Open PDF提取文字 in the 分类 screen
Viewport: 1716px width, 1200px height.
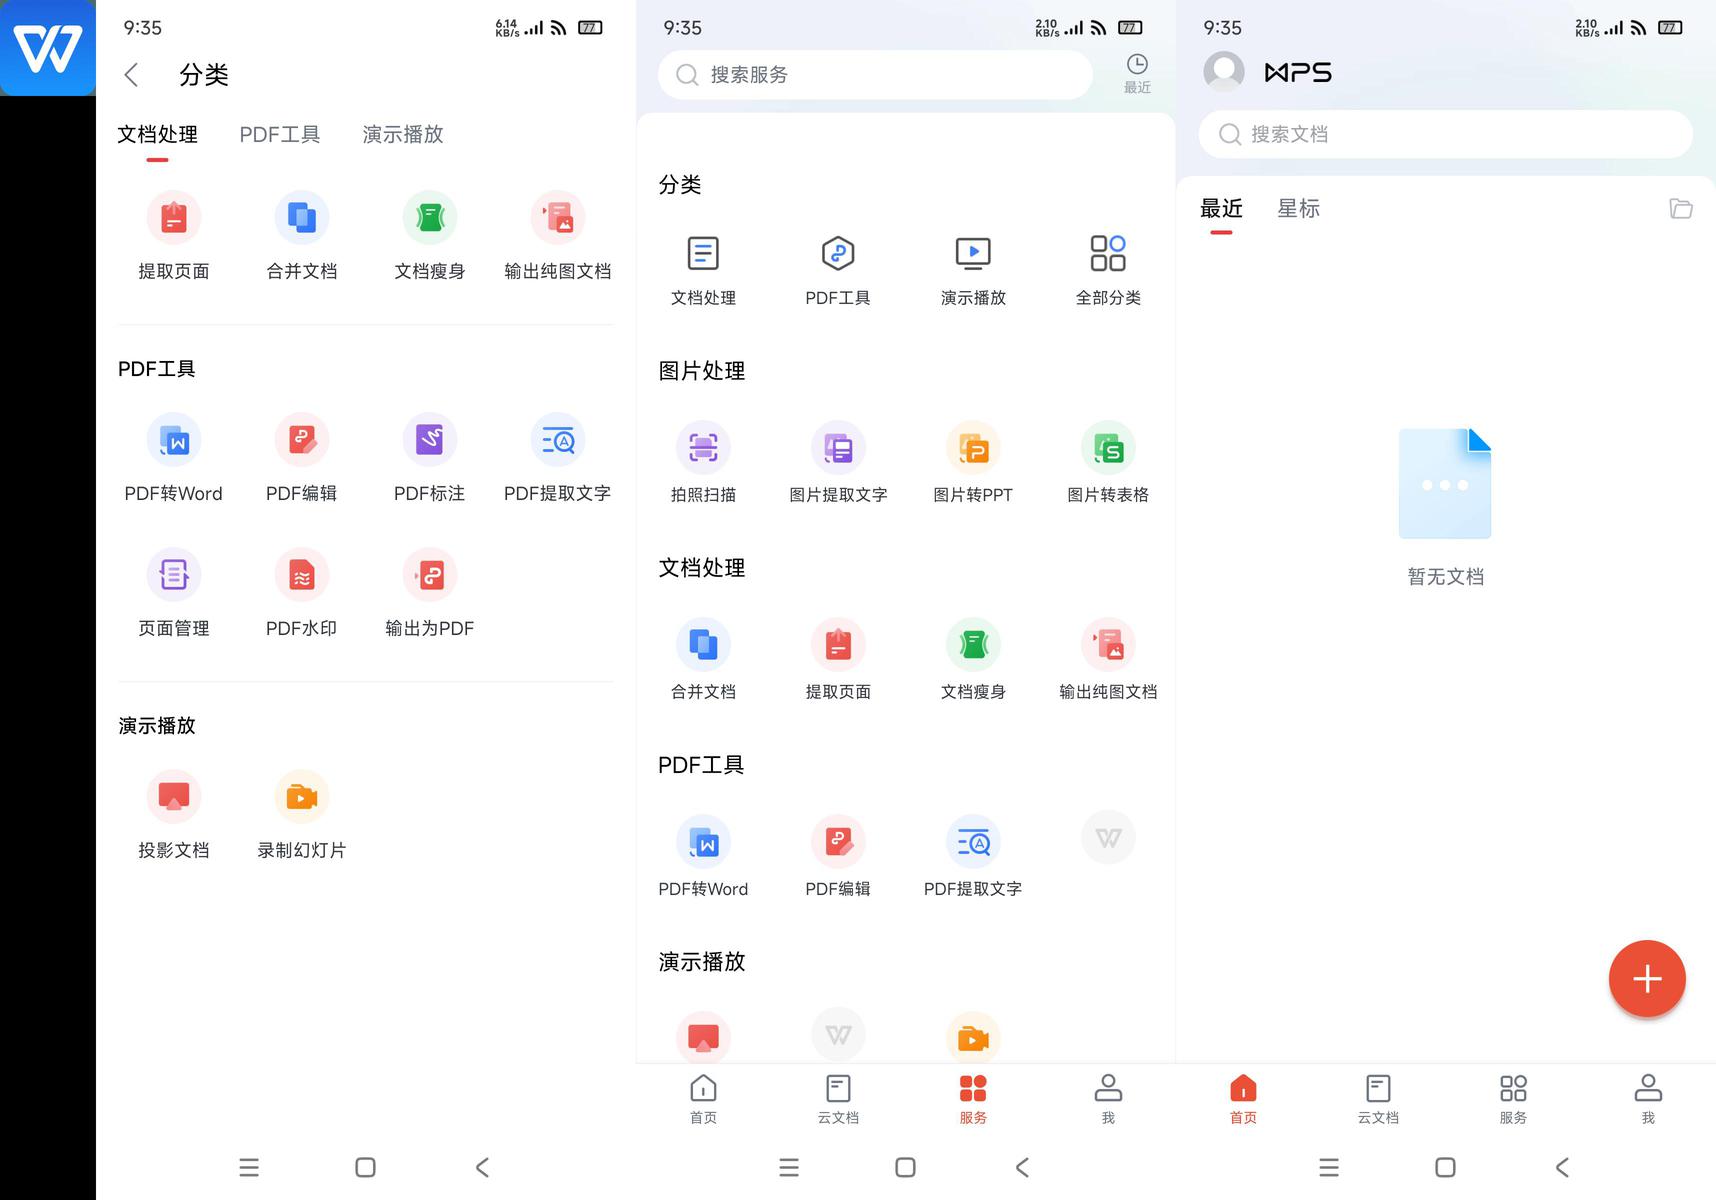[x=558, y=458]
